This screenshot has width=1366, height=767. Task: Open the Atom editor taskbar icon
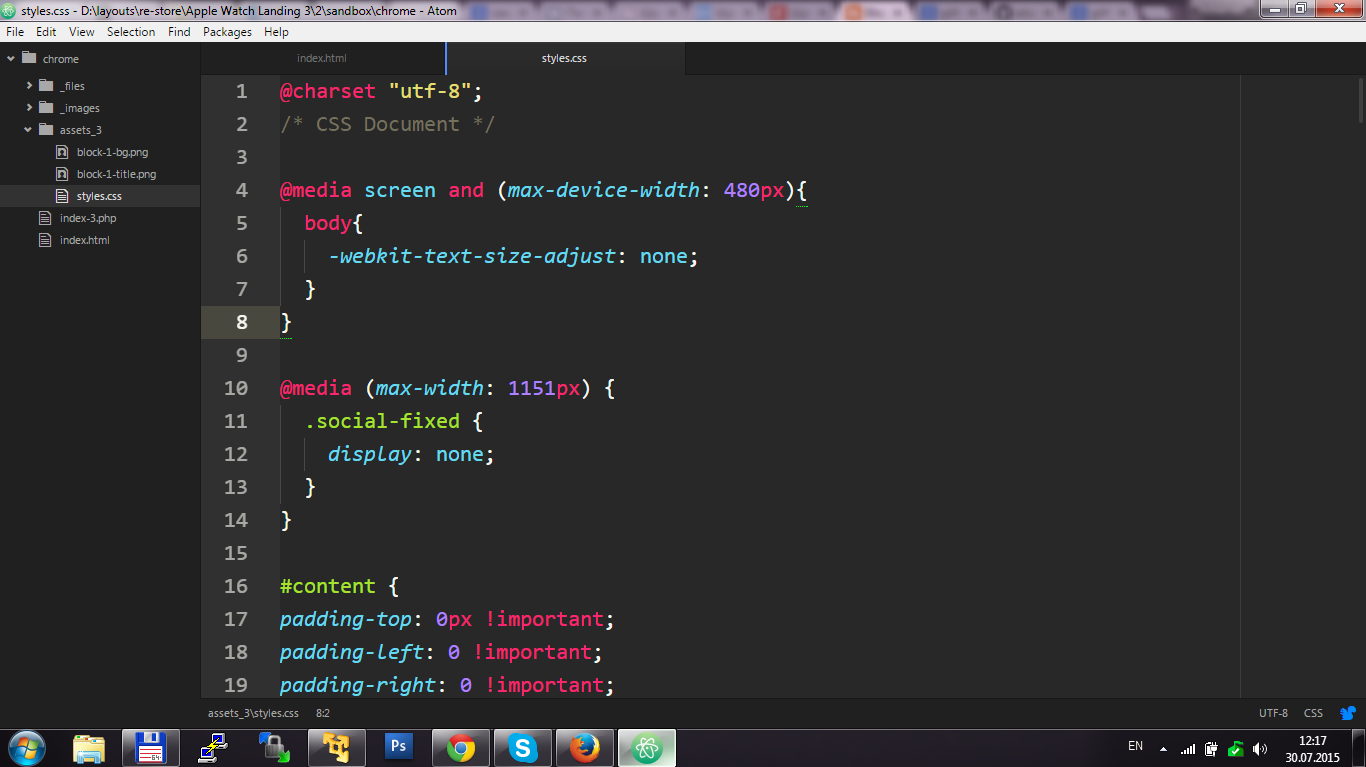point(646,747)
